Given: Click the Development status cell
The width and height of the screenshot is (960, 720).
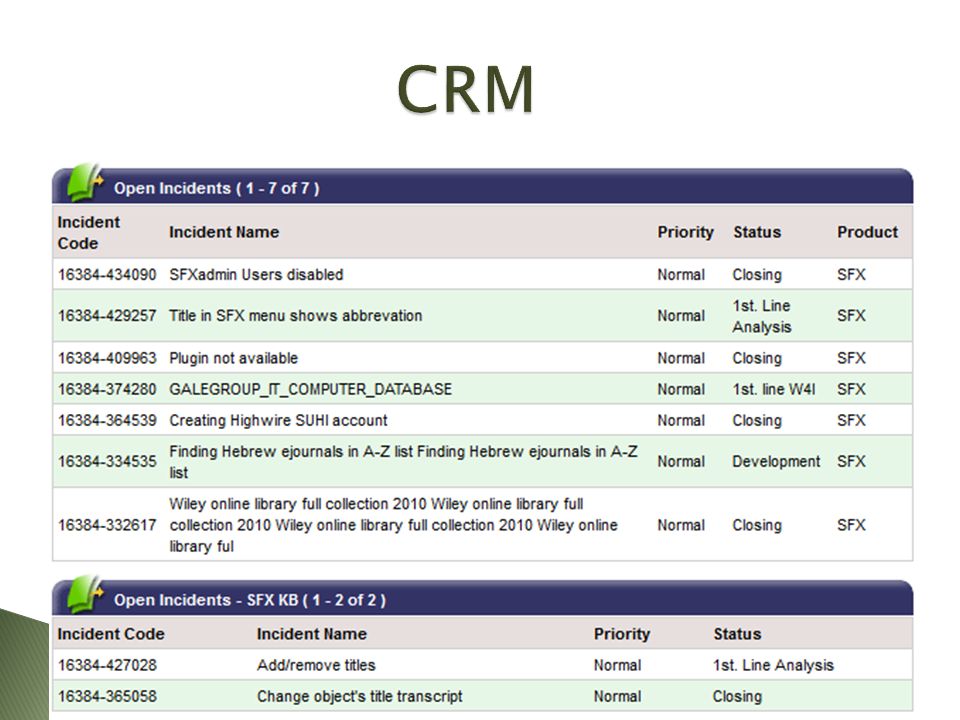Looking at the screenshot, I should coord(776,462).
